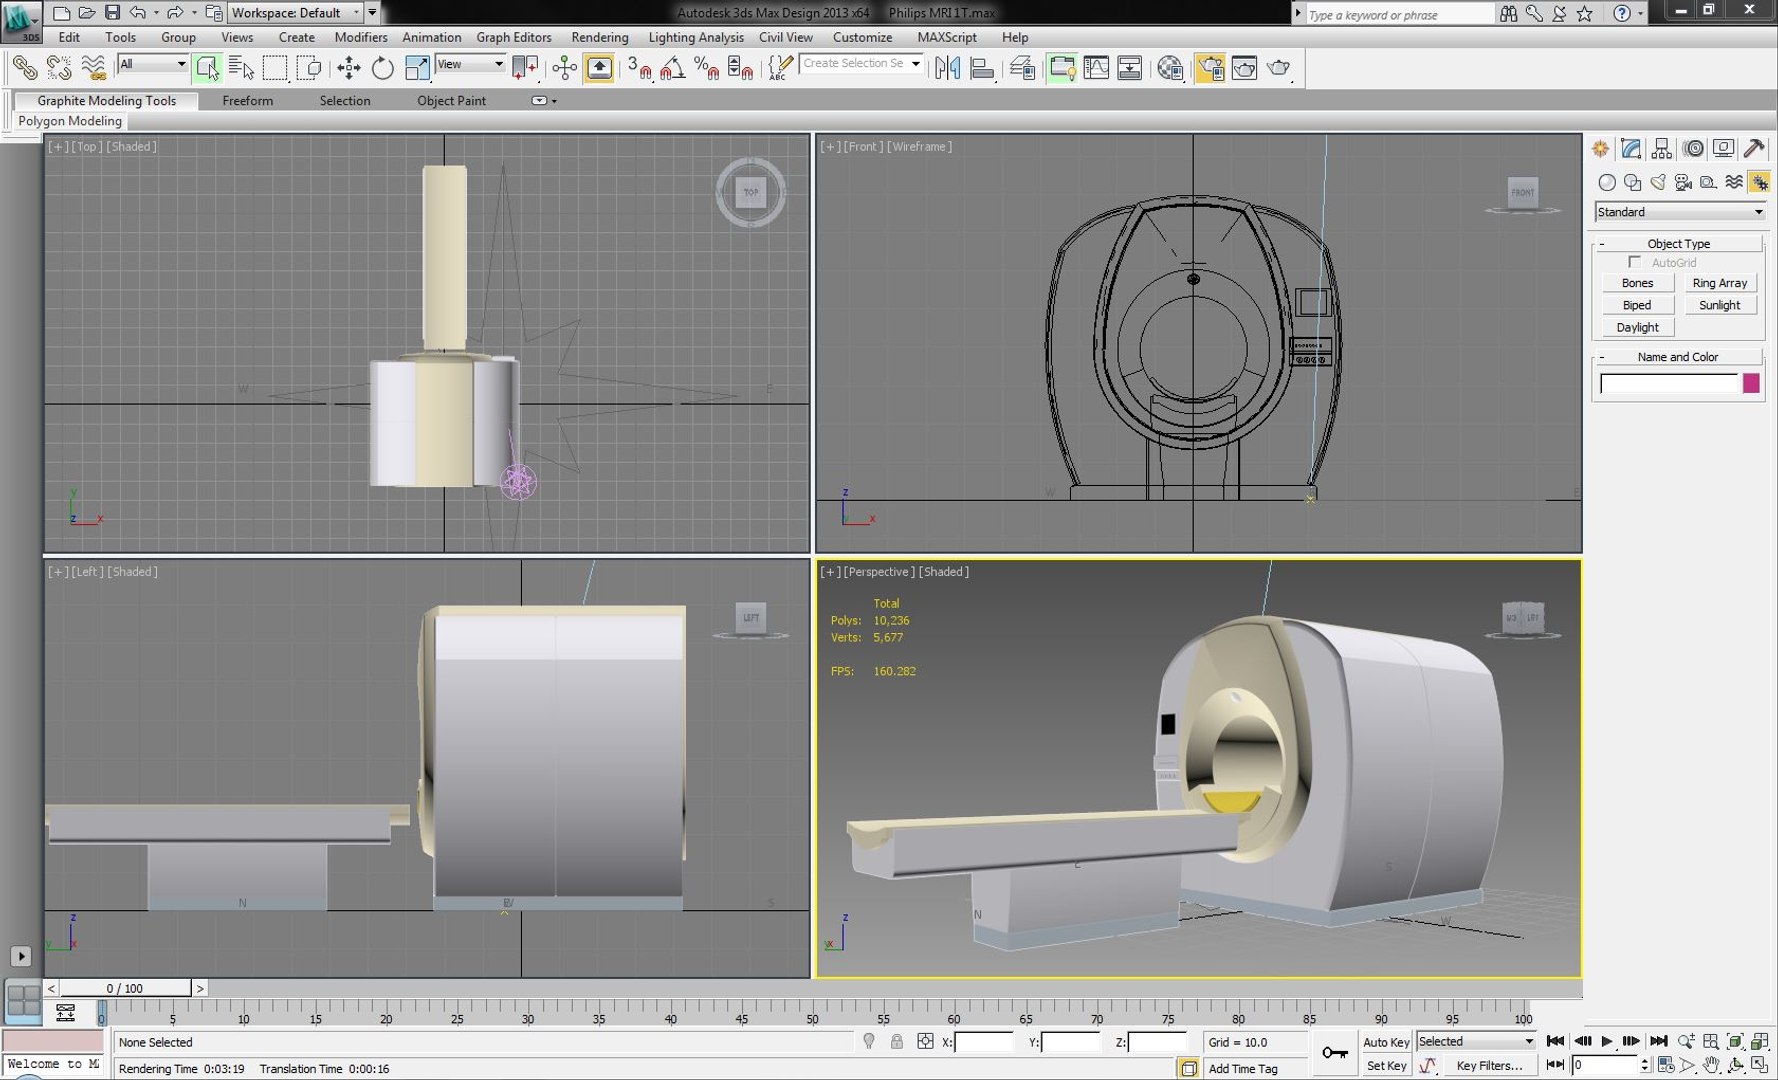The height and width of the screenshot is (1080, 1778).
Task: Click Zoom Extents All viewport control
Action: point(1760,1041)
